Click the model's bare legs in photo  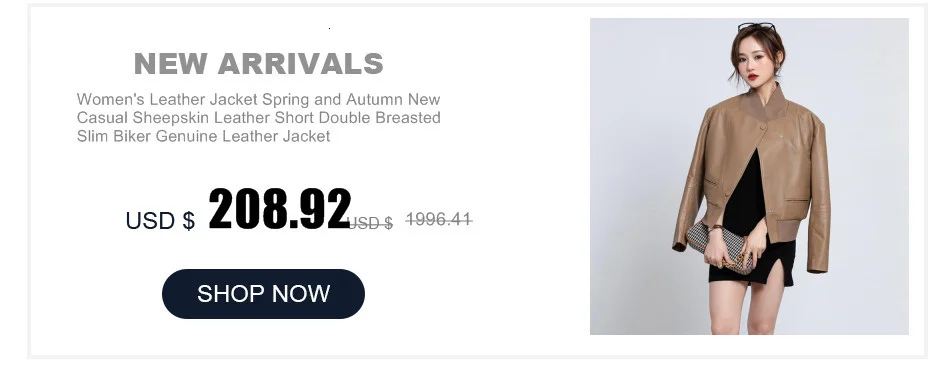pos(749,307)
